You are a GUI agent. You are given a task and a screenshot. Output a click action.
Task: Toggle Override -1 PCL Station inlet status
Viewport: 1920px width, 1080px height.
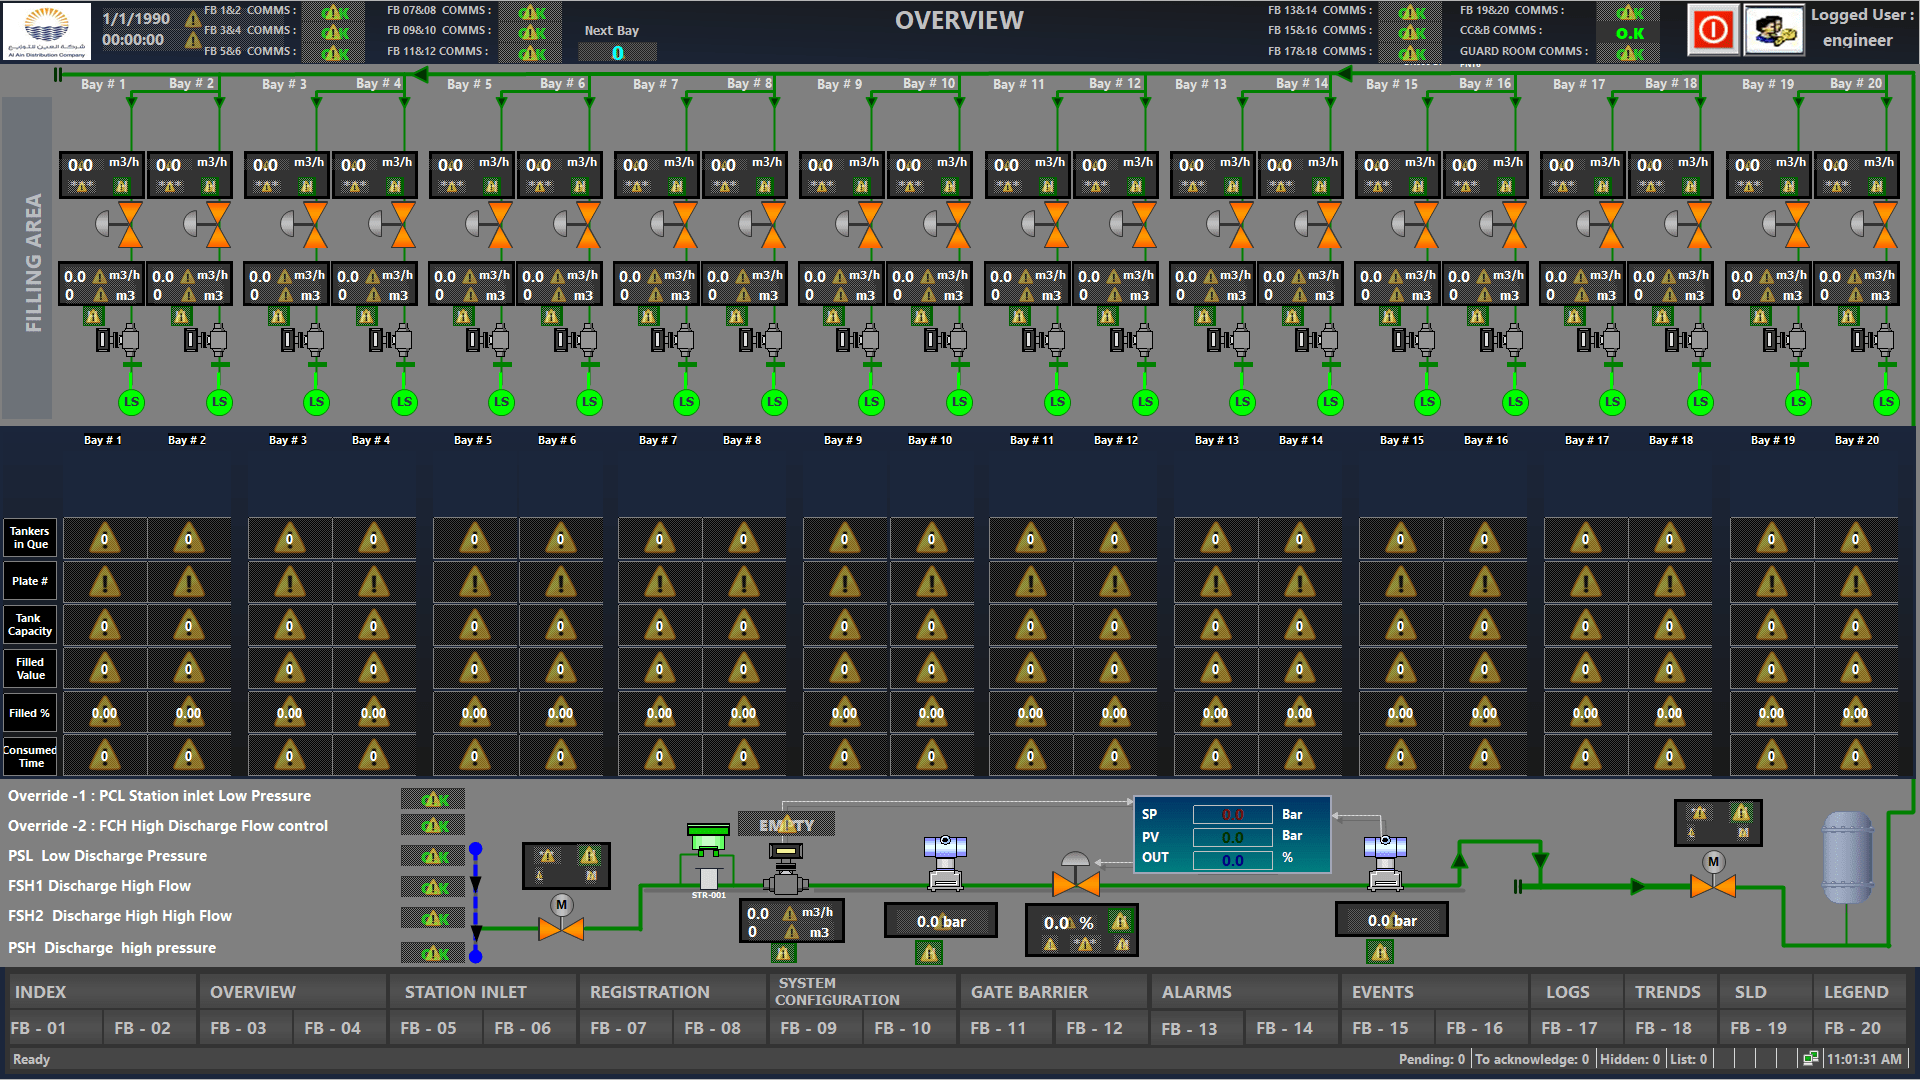click(433, 798)
